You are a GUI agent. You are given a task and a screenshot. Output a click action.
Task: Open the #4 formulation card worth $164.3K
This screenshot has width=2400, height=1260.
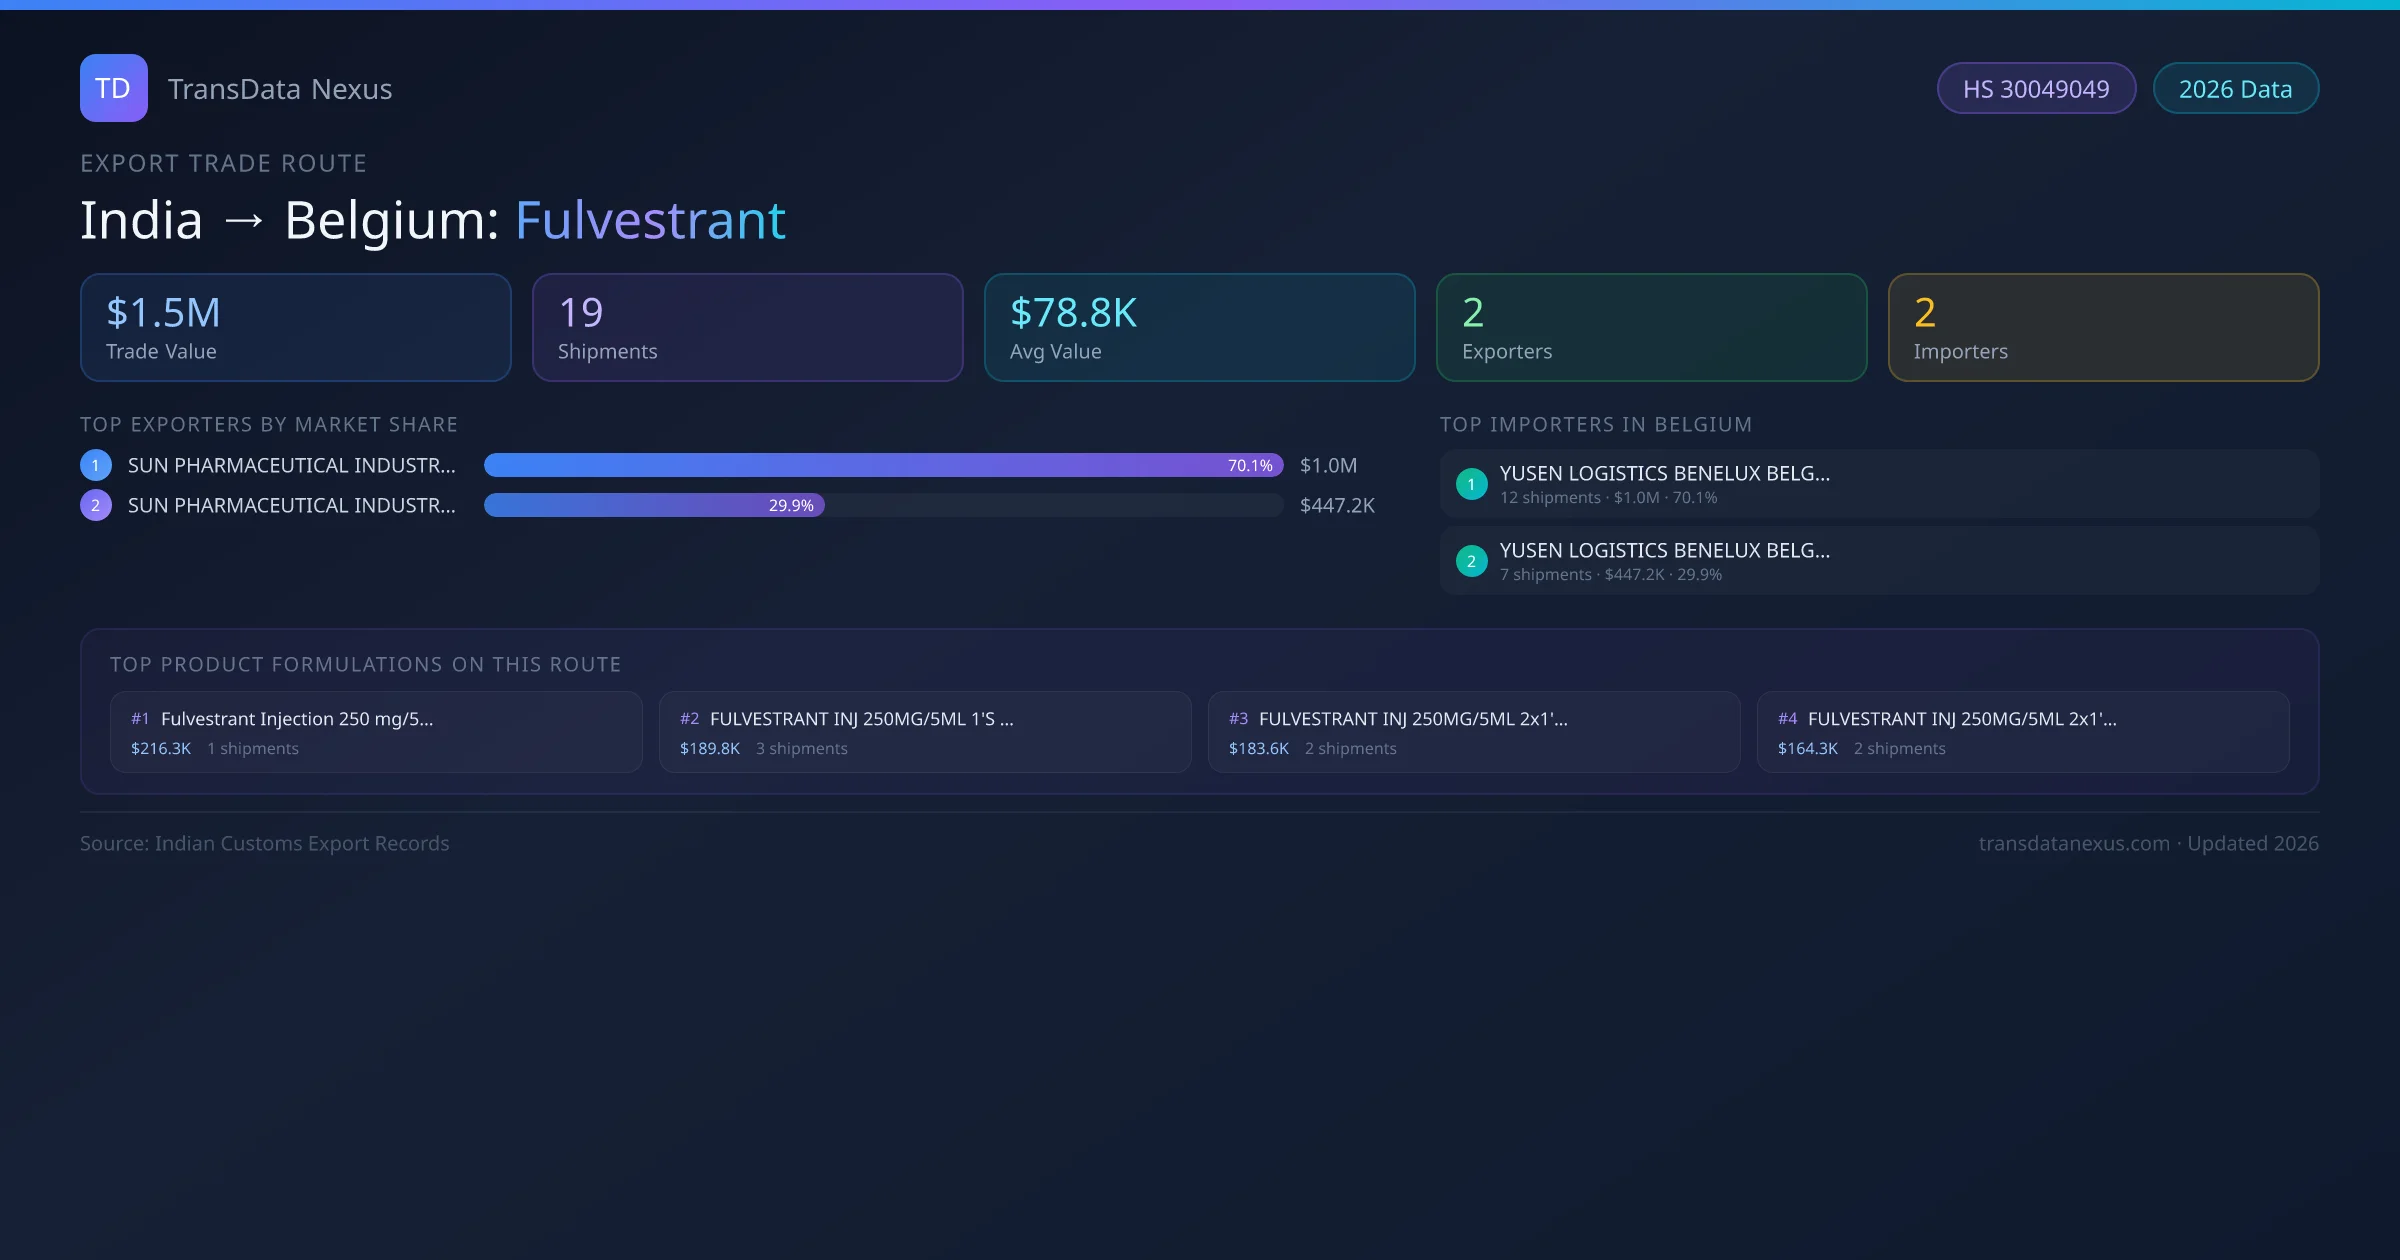[2022, 732]
